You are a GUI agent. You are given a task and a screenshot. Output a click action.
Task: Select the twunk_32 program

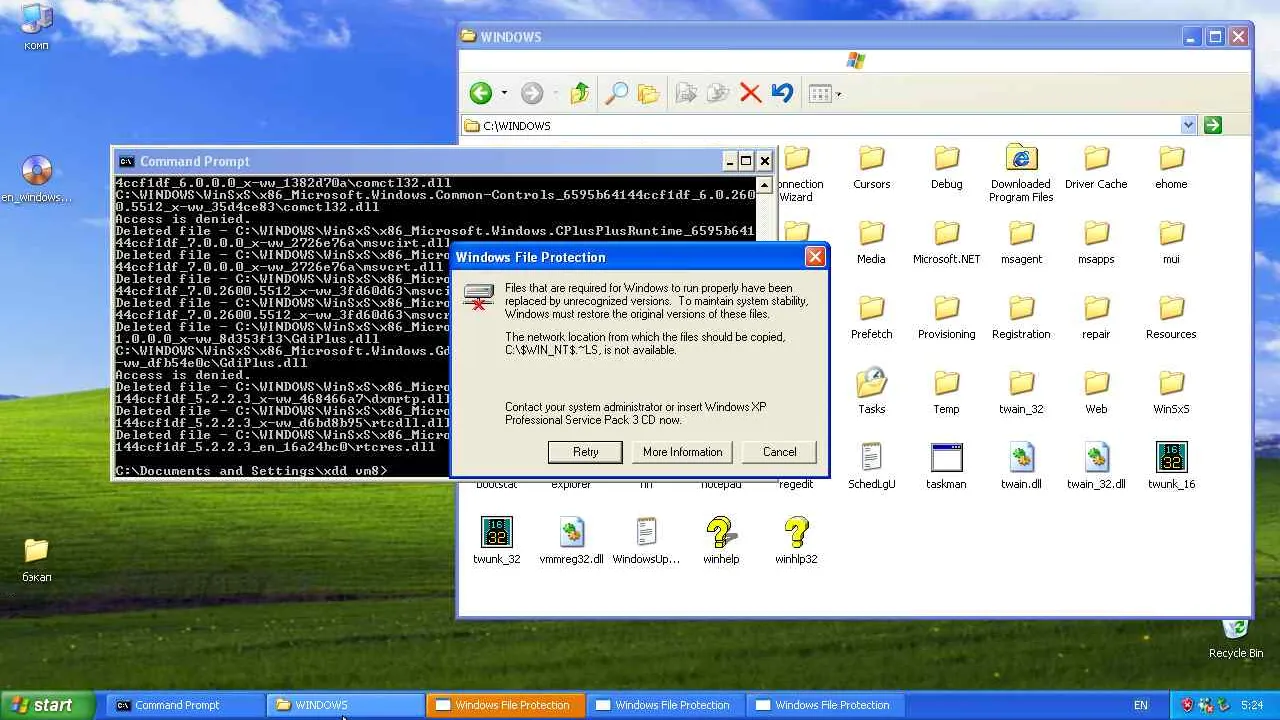point(496,542)
